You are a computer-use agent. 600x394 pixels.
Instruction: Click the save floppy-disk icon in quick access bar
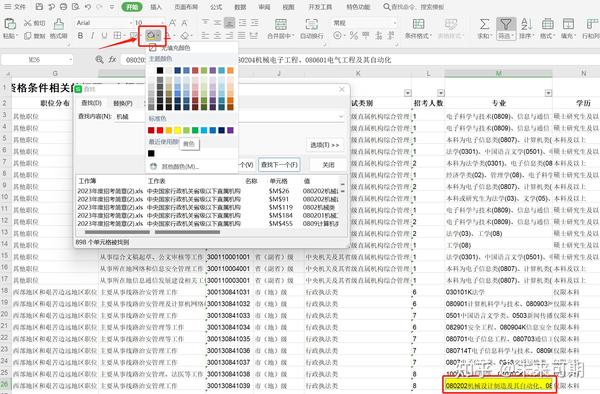click(39, 7)
